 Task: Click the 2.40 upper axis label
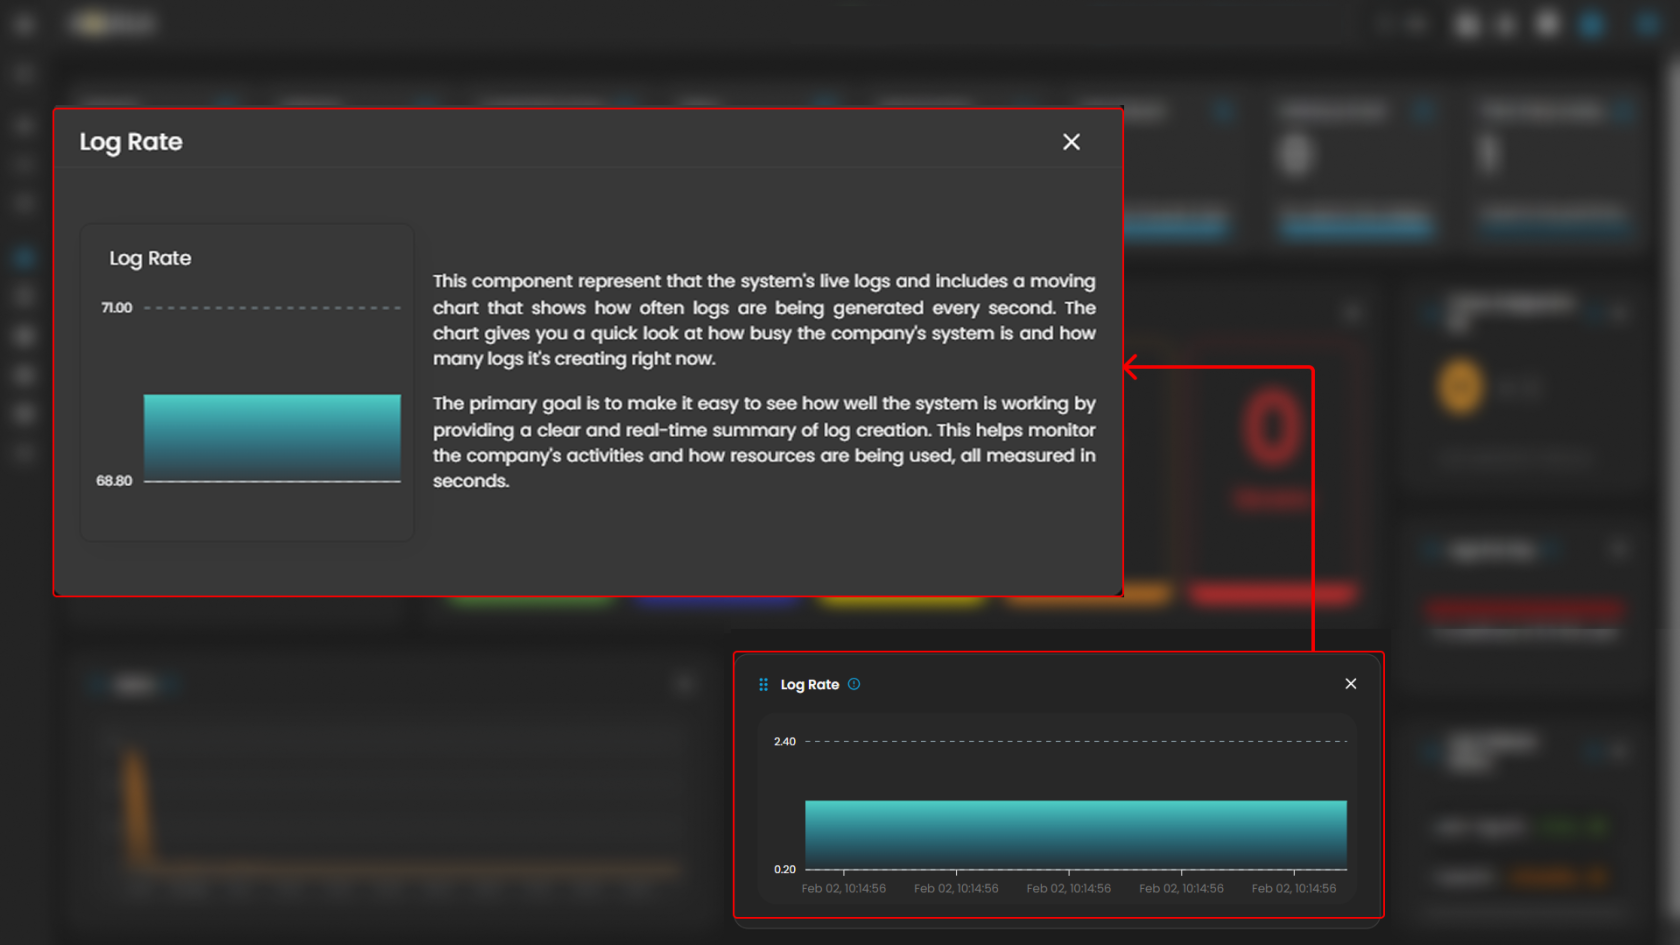click(x=785, y=742)
